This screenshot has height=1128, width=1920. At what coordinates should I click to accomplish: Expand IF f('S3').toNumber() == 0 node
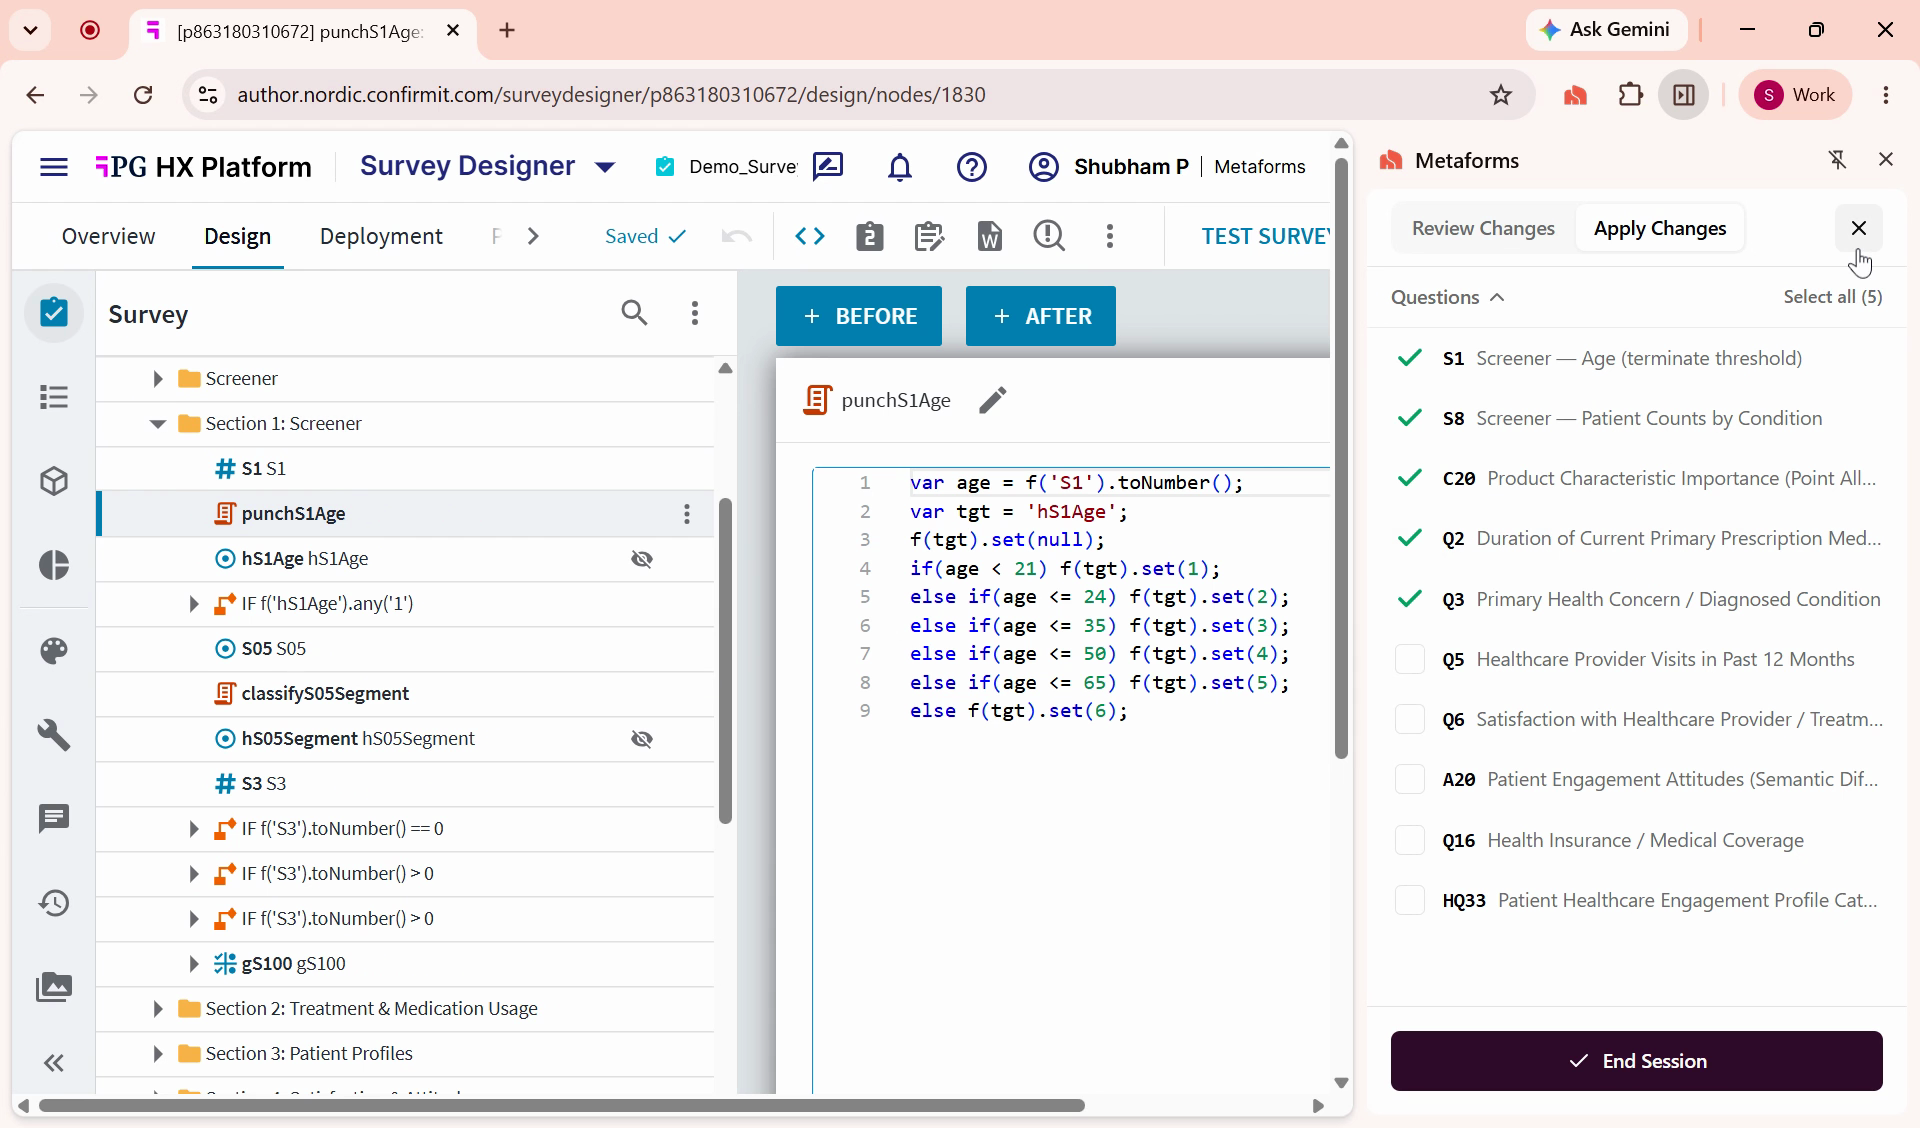pos(194,829)
